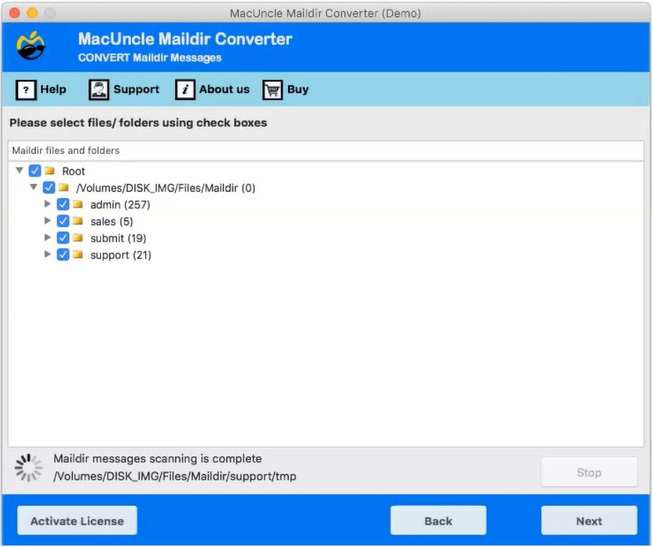Expand the sales folder node
Image resolution: width=653 pixels, height=547 pixels.
click(47, 220)
